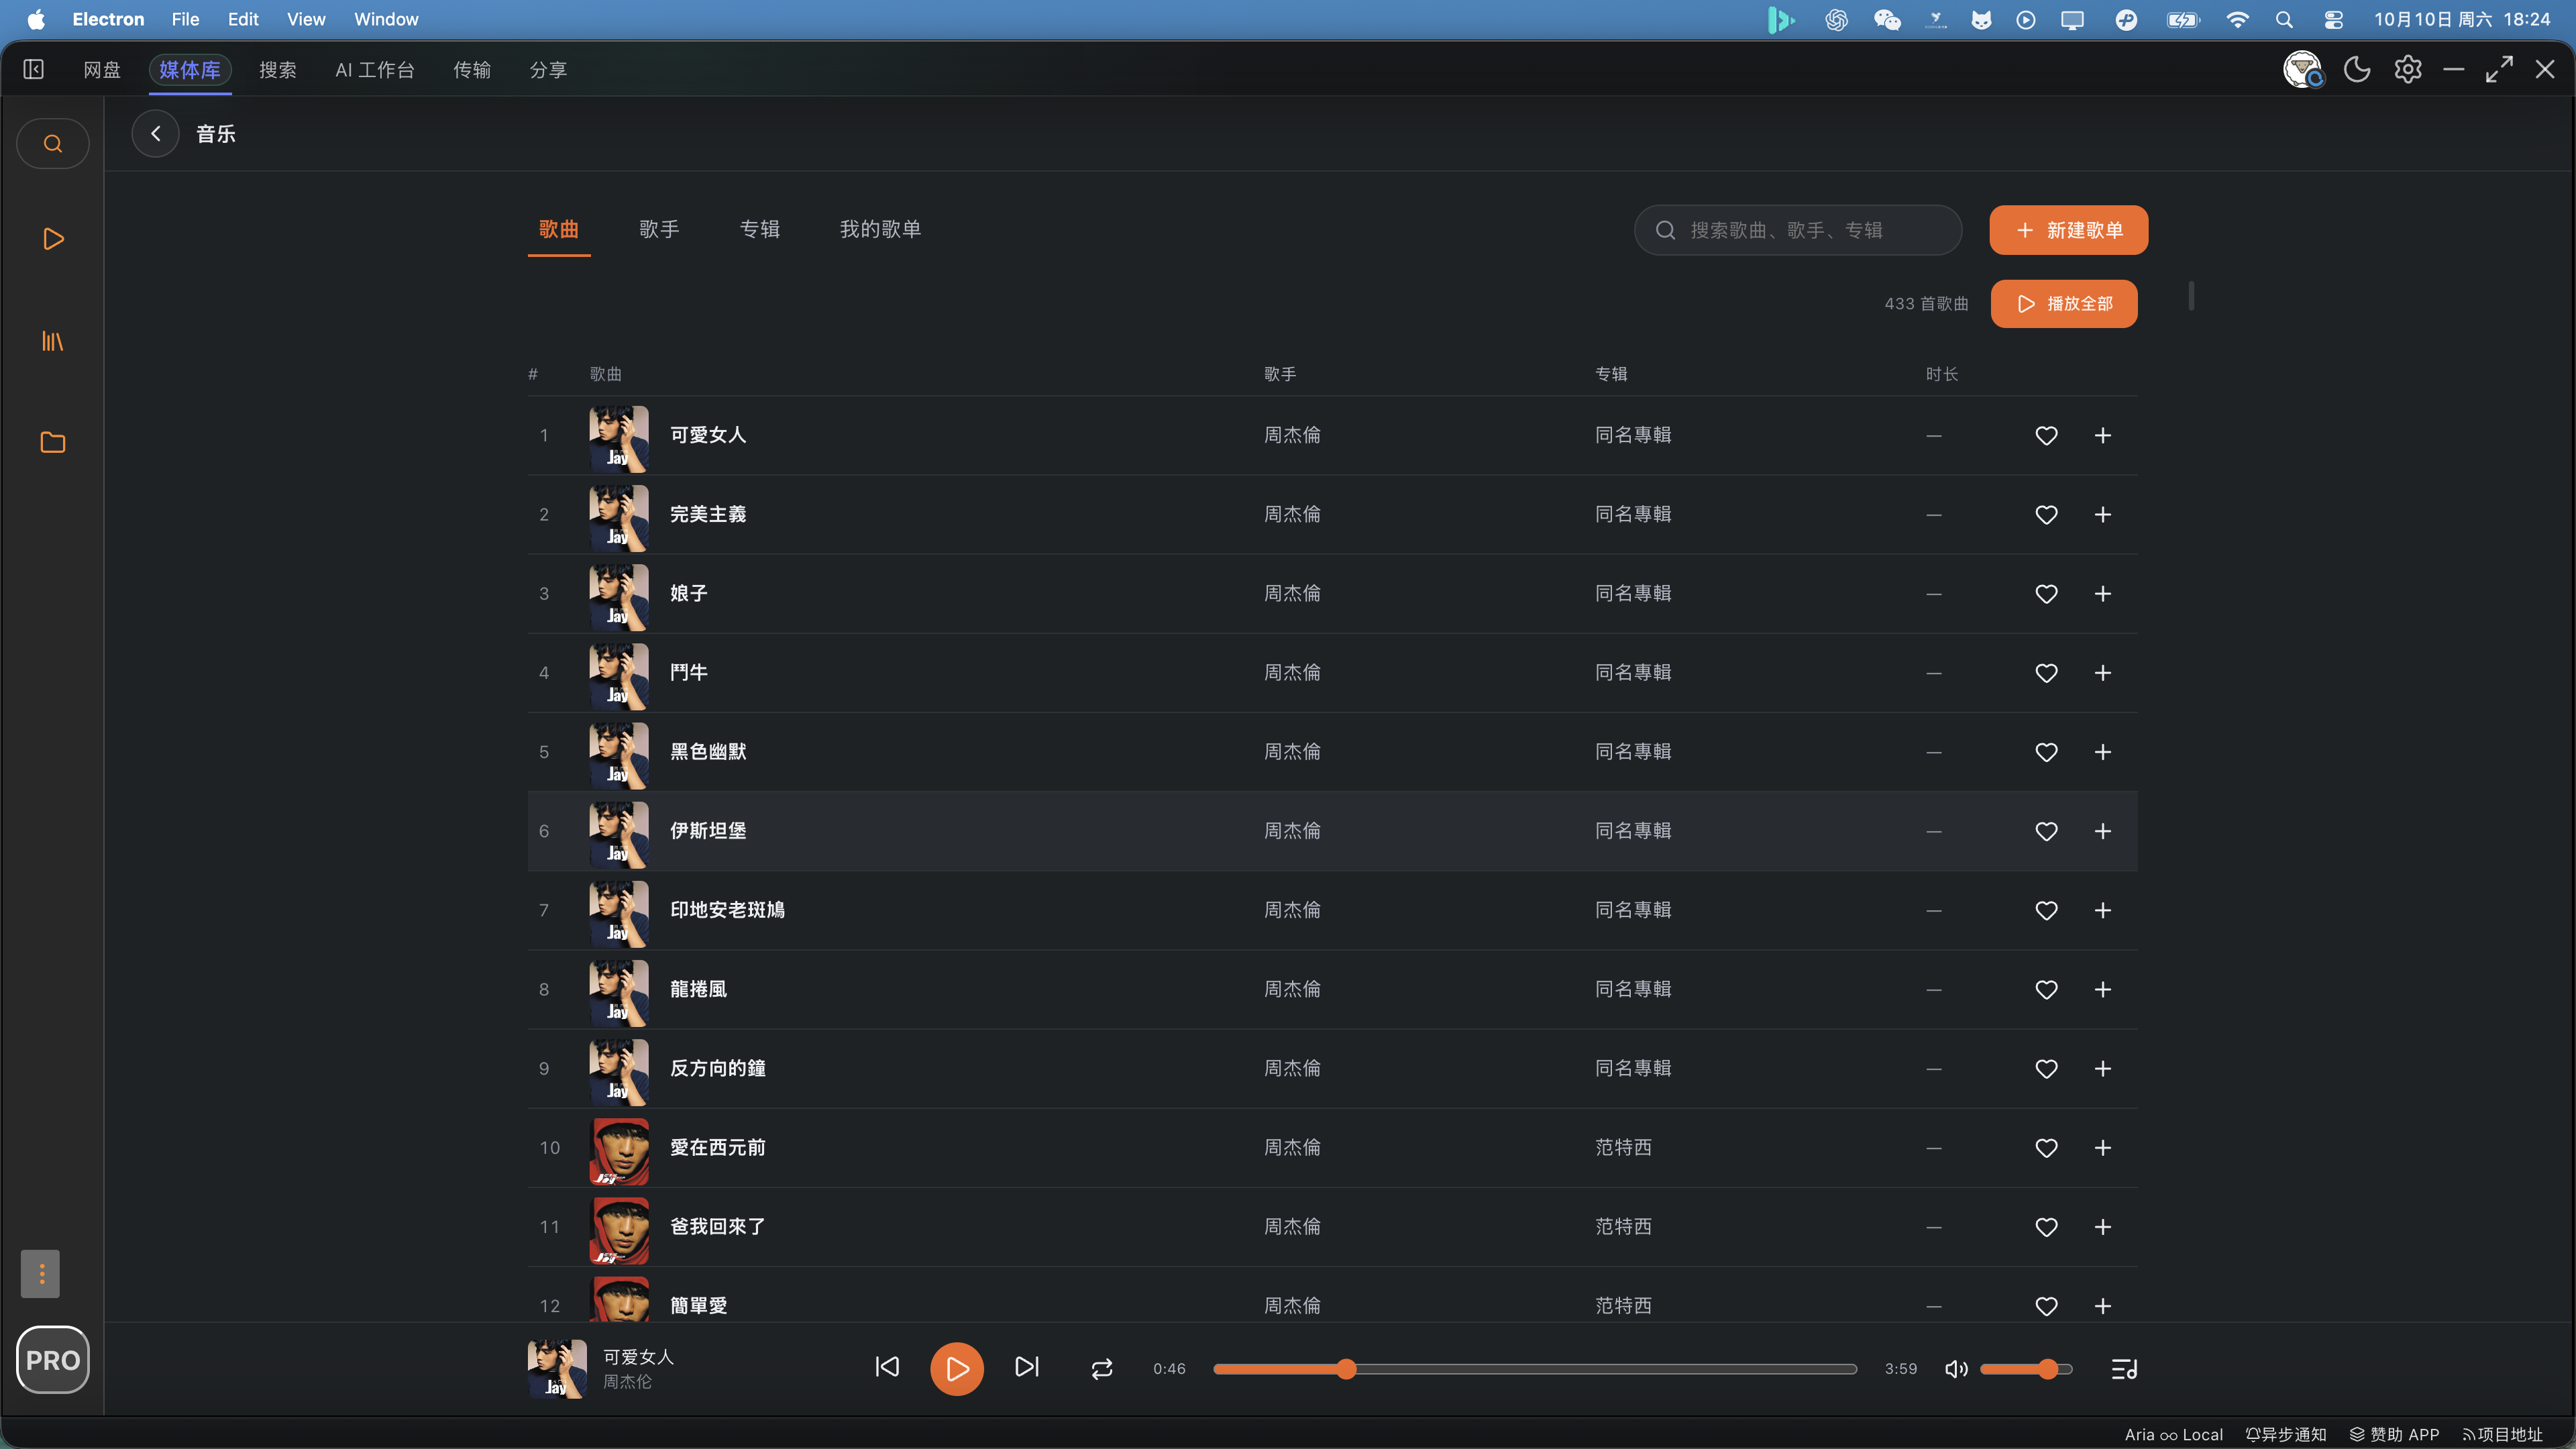Open the sidebar folder icon

(53, 442)
